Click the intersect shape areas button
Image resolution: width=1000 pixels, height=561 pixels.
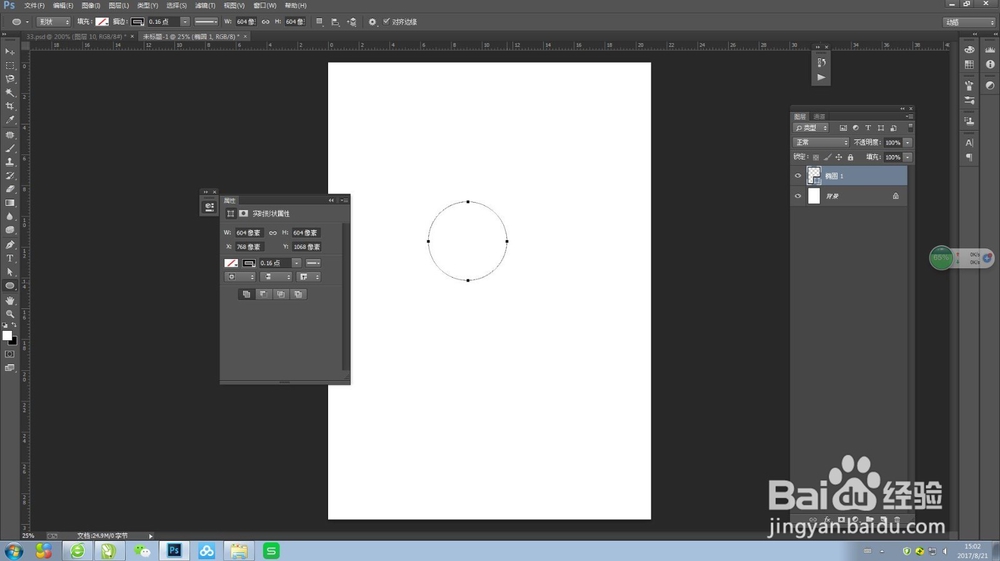tap(281, 294)
